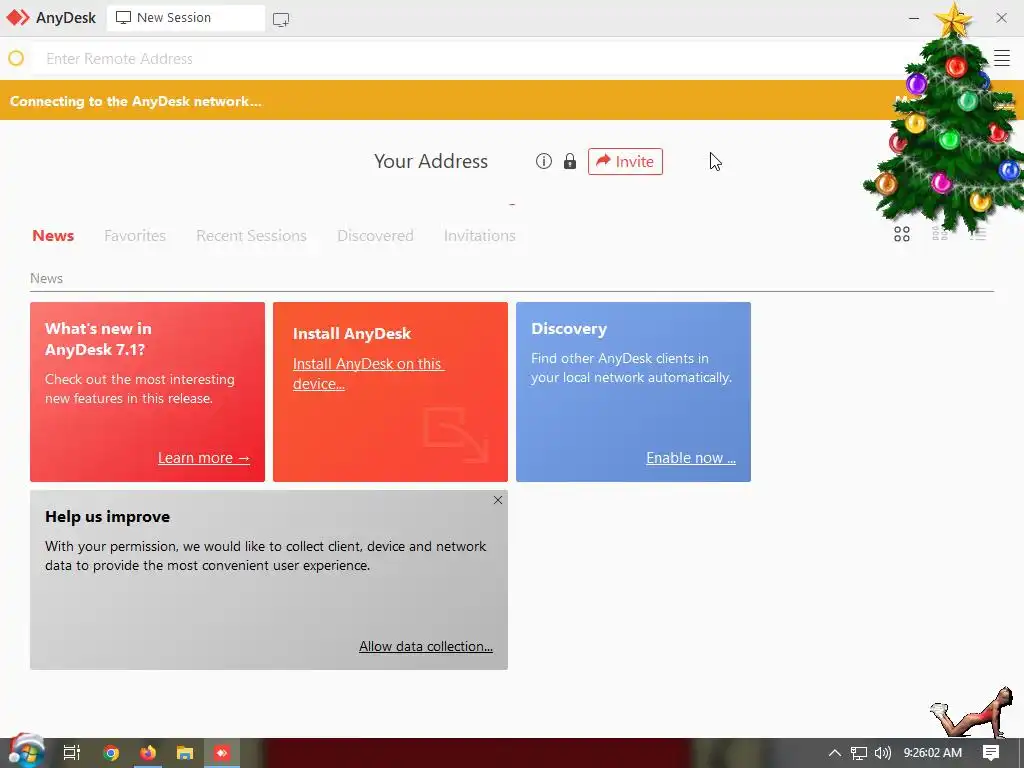The width and height of the screenshot is (1024, 768).
Task: Switch to the Discovered tab
Action: coord(375,236)
